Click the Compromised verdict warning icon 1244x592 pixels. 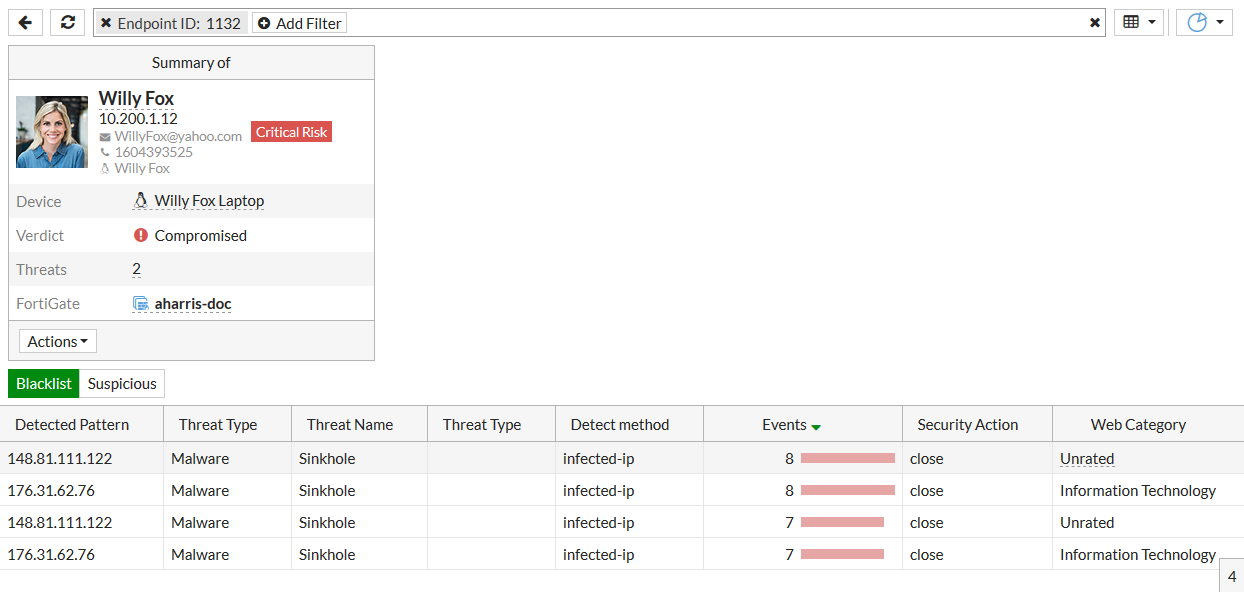click(141, 236)
